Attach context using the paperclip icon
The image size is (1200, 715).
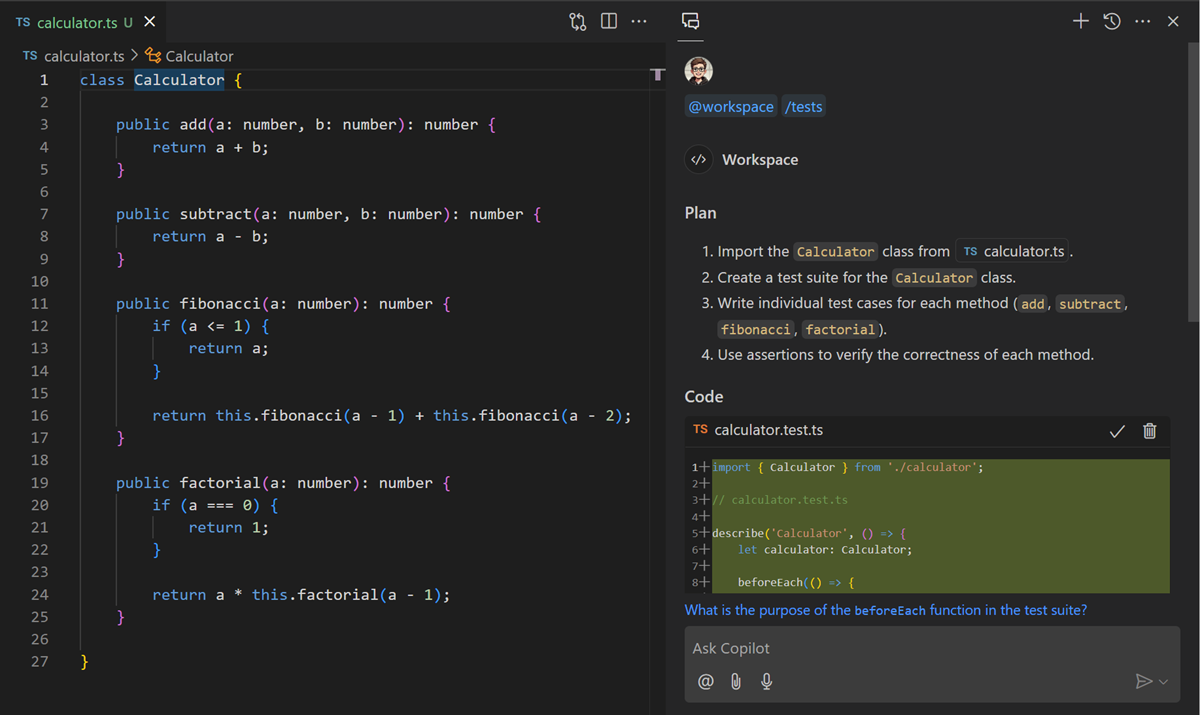click(736, 681)
